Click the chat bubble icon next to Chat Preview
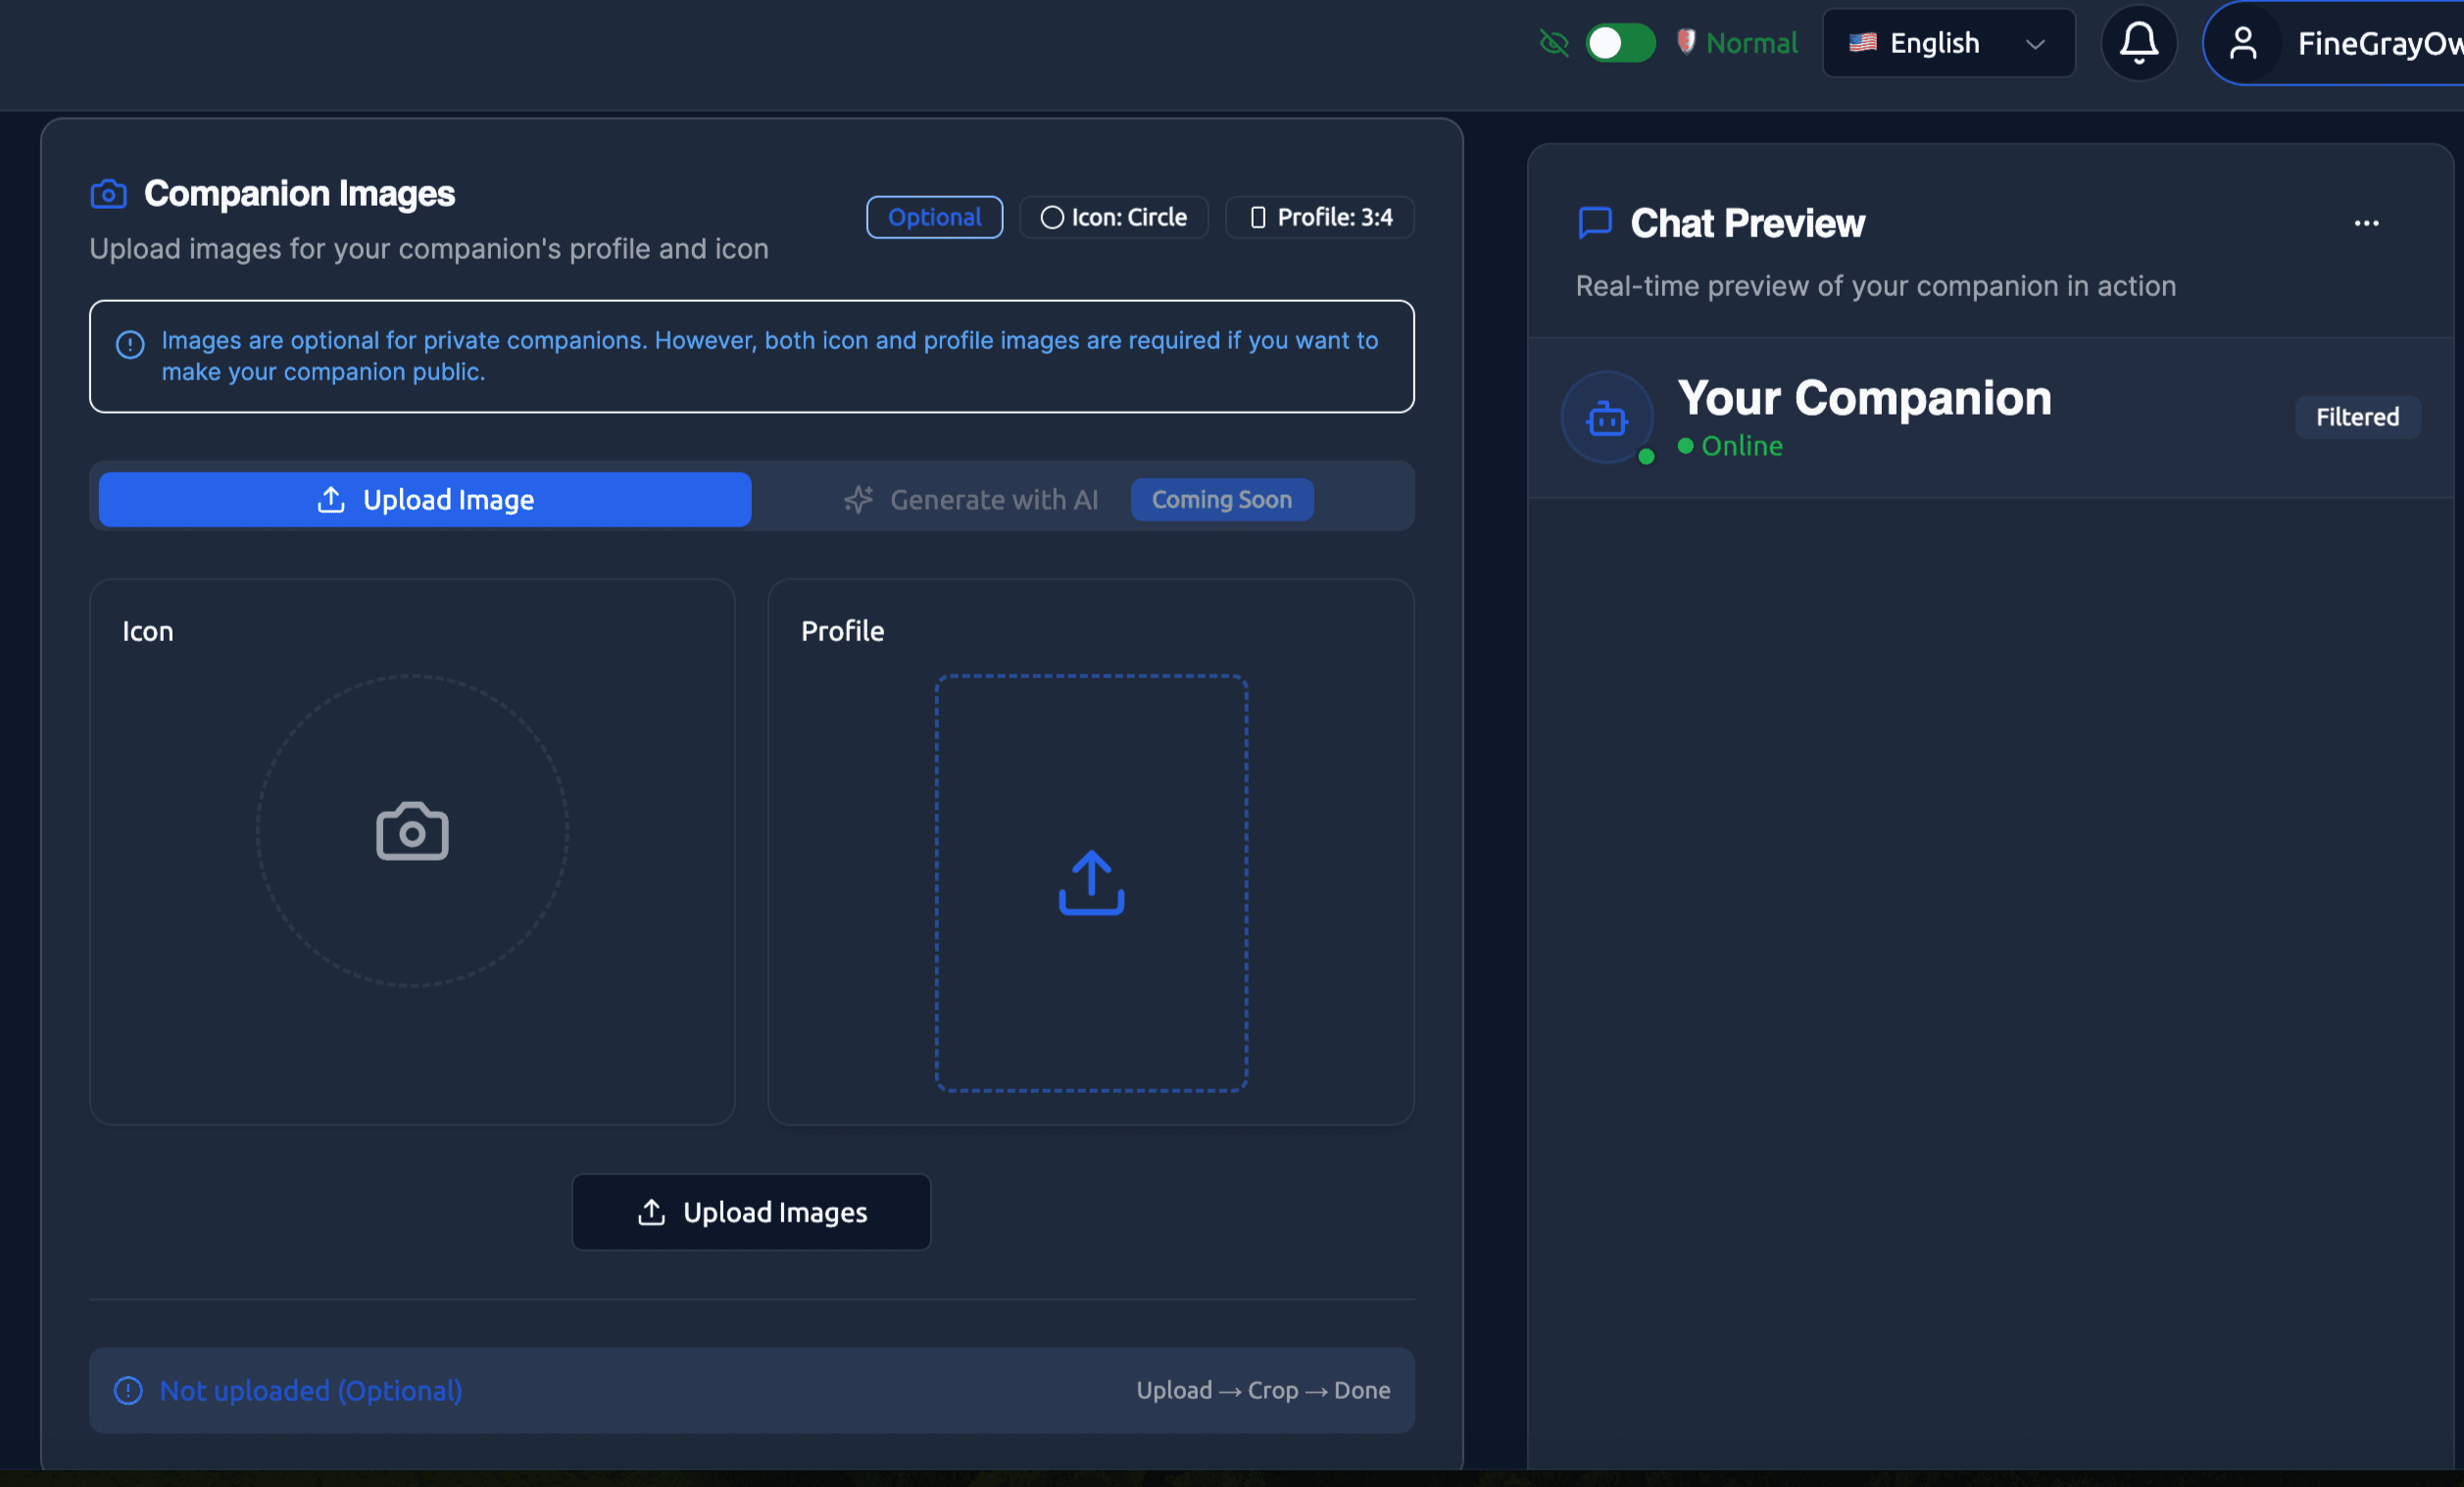Viewport: 2464px width, 1487px height. tap(1594, 223)
